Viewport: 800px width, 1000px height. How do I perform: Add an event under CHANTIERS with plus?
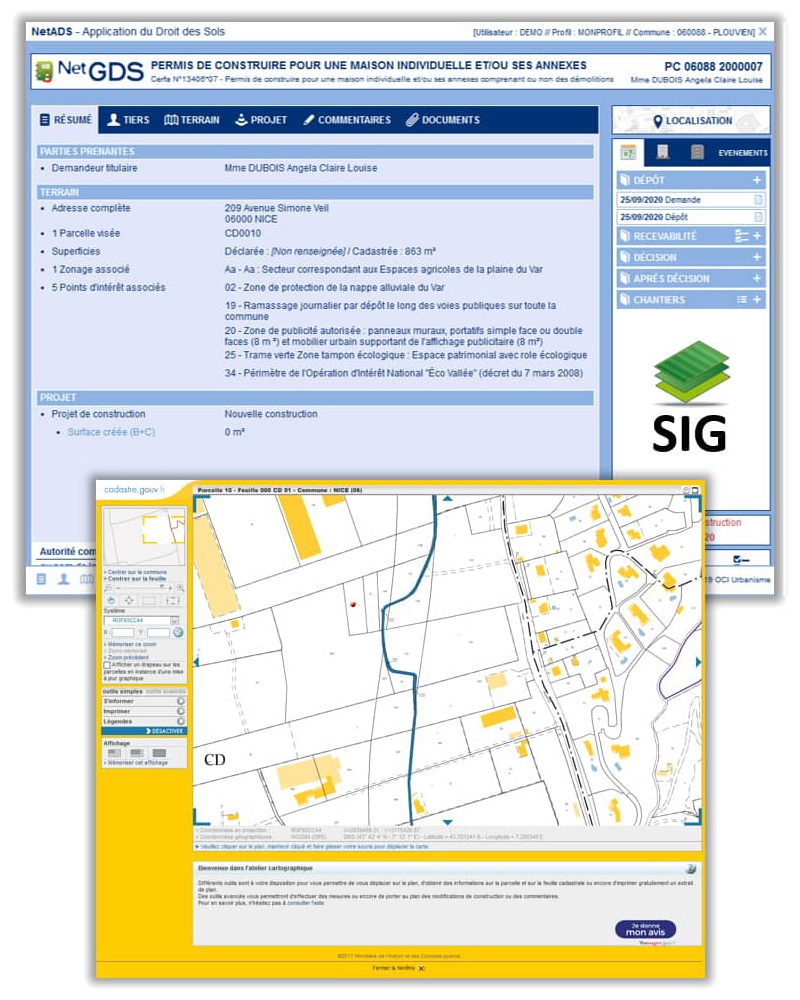click(757, 300)
